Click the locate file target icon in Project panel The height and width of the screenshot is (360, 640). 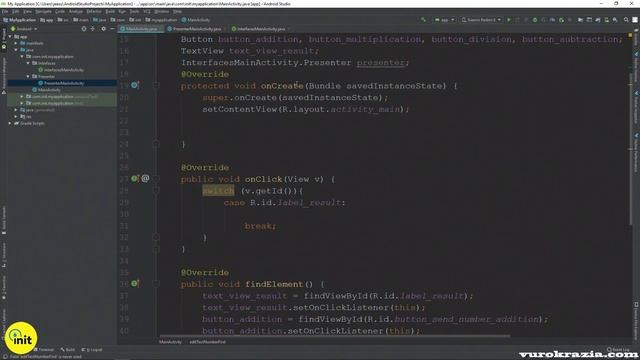pyautogui.click(x=84, y=29)
